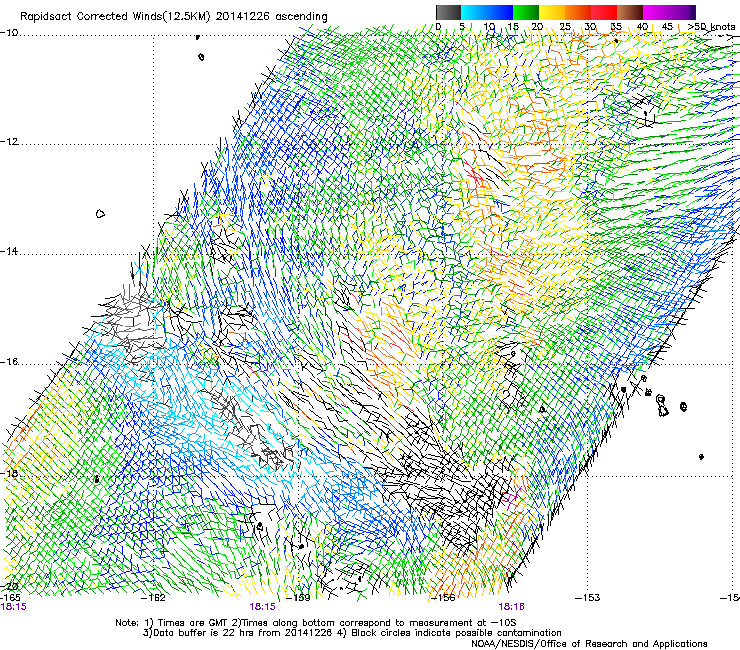Select the magenta 40-45 knots color segment

click(656, 12)
